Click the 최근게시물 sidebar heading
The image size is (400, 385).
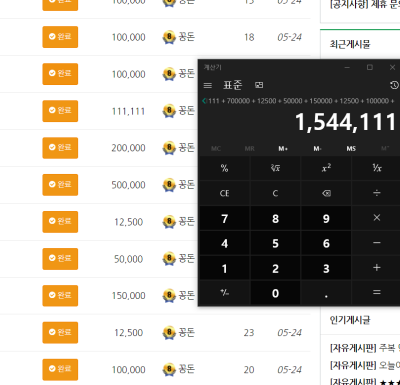(350, 44)
